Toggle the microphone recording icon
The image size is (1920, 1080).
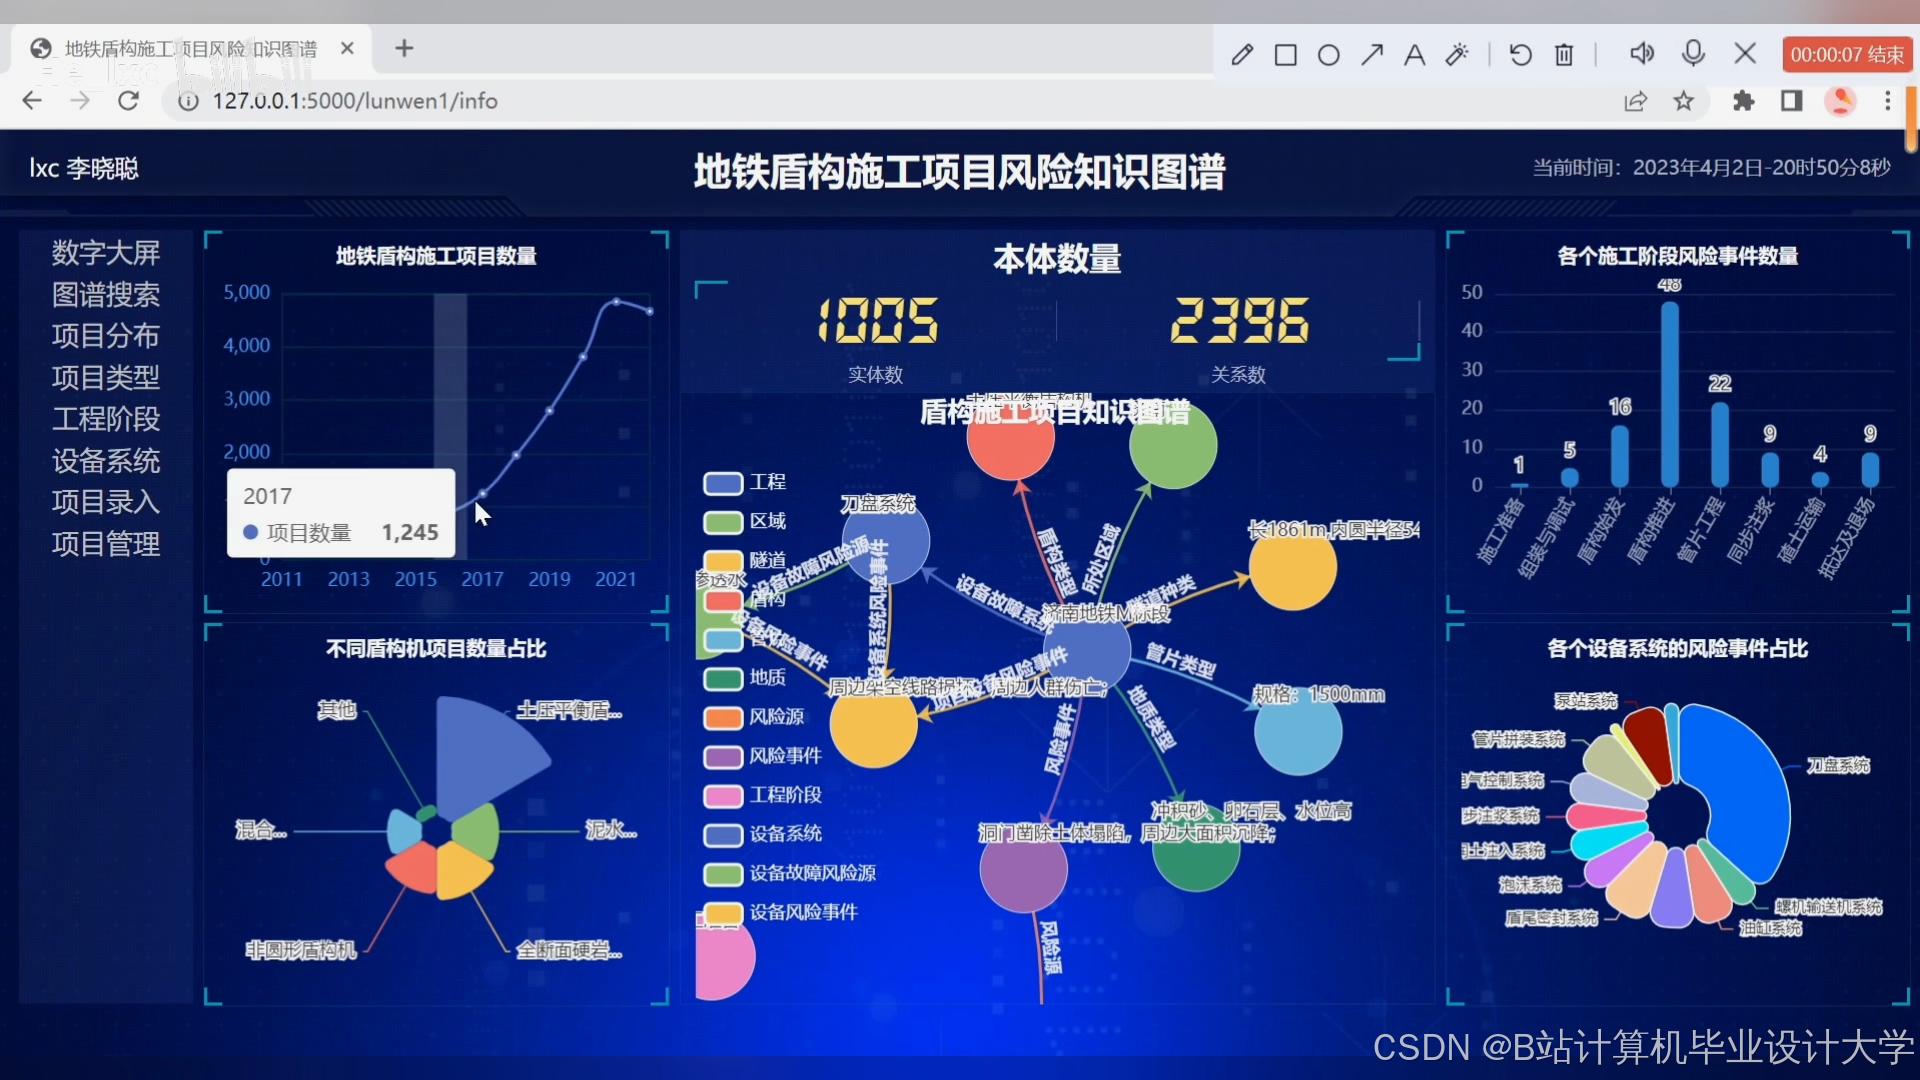tap(1693, 53)
